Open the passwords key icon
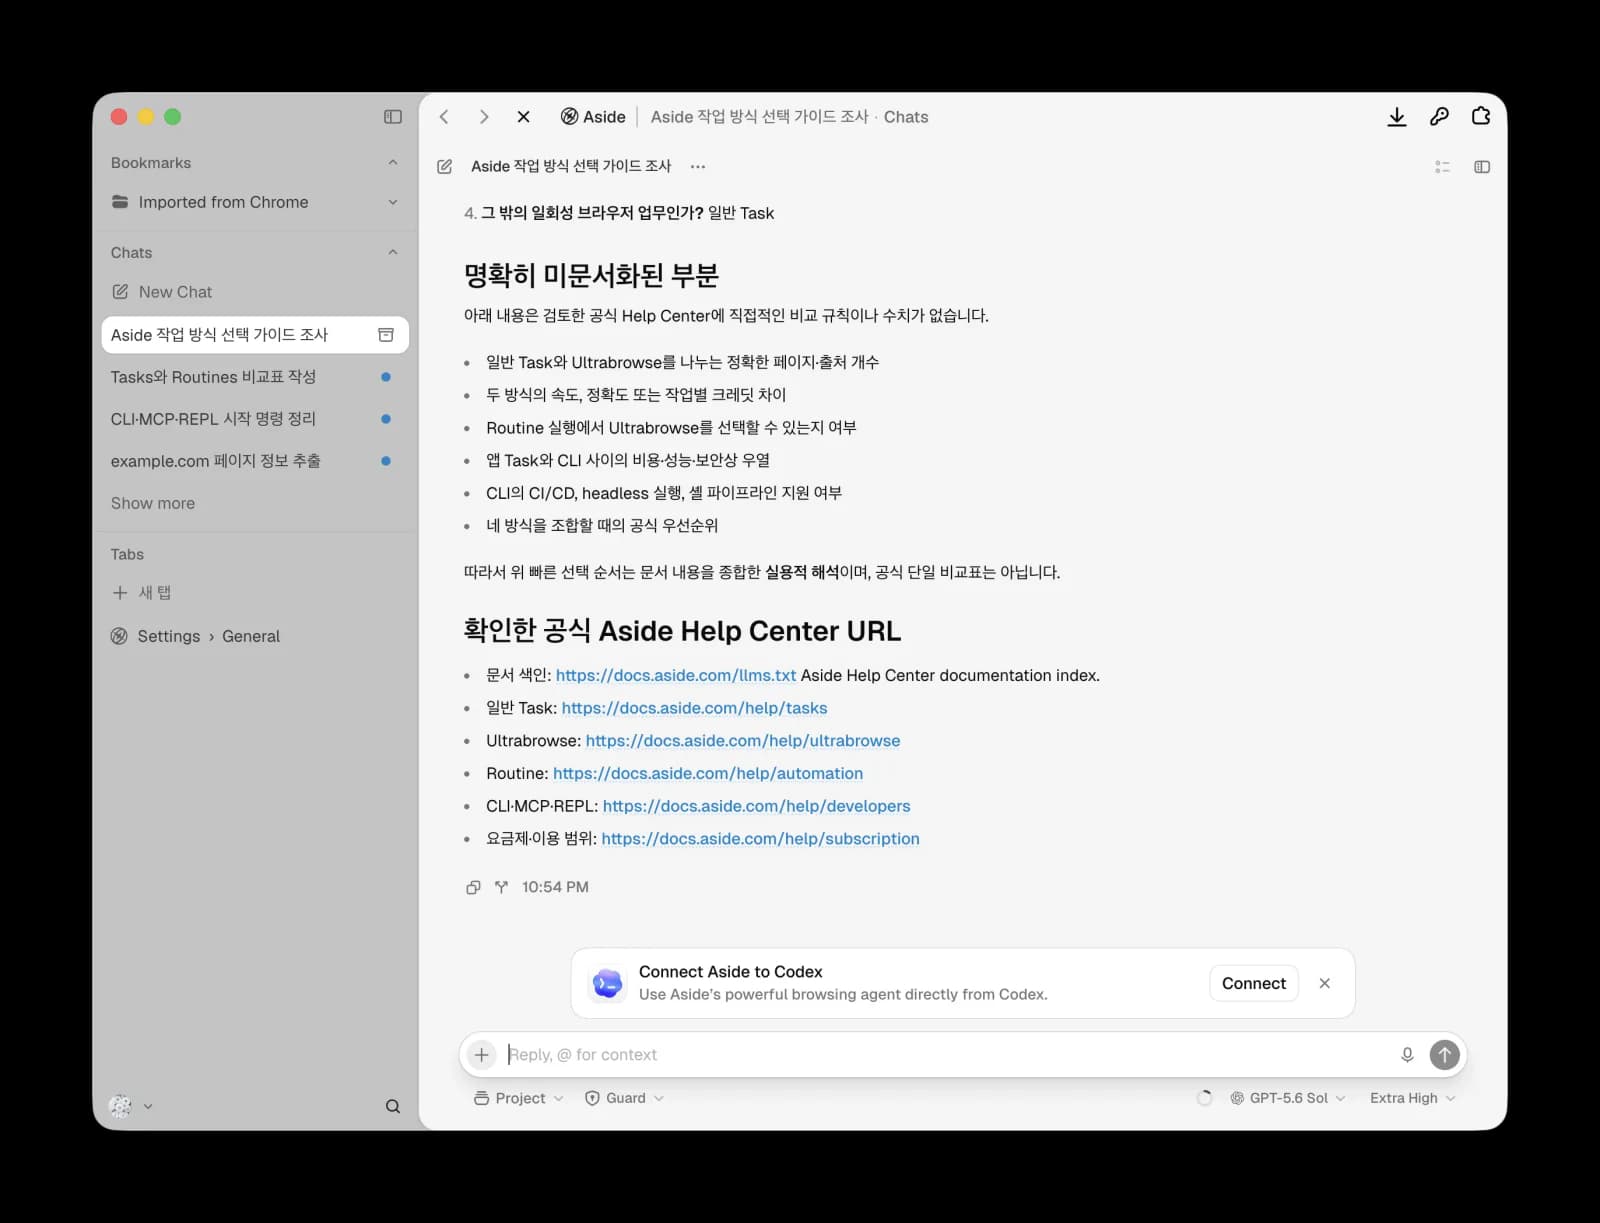 coord(1439,117)
